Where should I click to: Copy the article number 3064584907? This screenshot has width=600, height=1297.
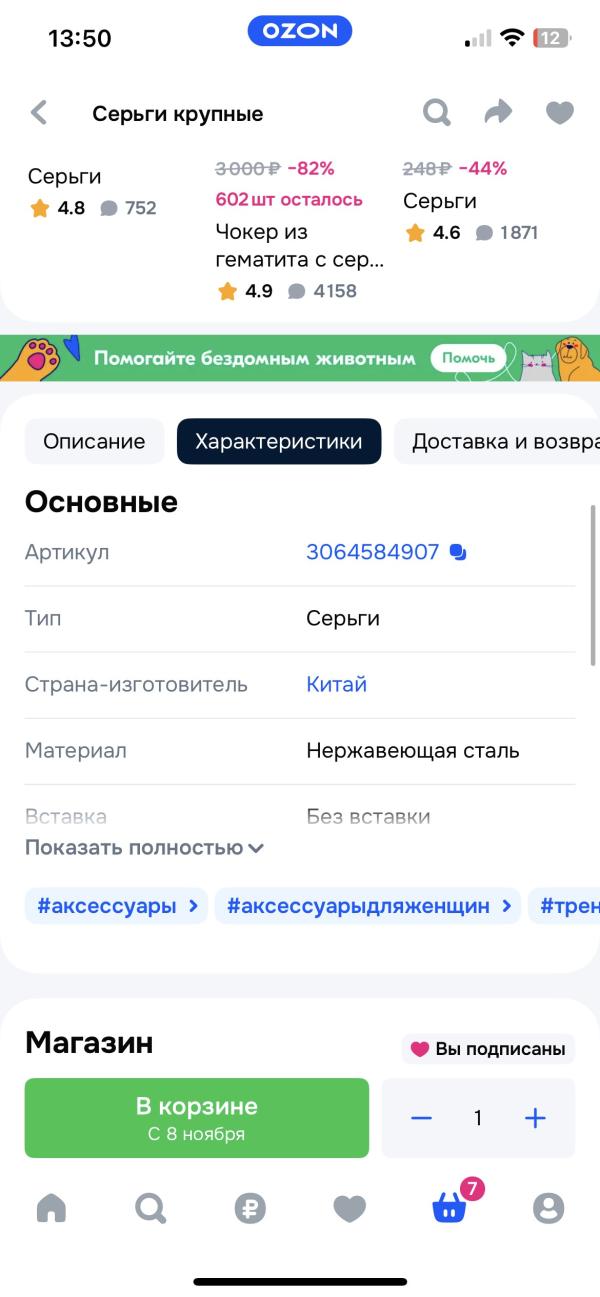pyautogui.click(x=458, y=552)
